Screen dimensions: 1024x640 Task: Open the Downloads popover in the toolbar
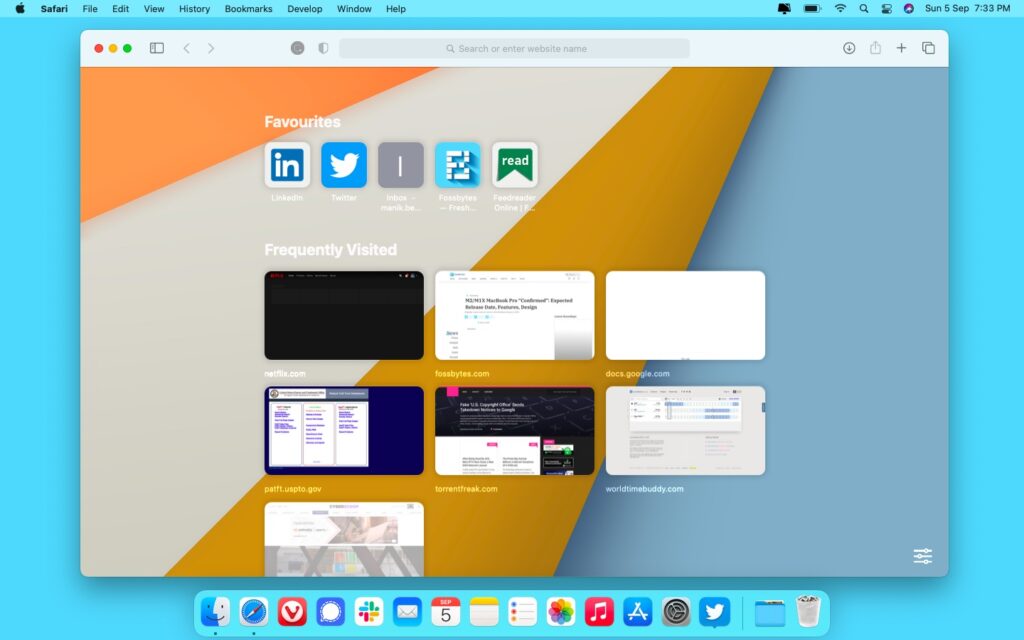(847, 47)
